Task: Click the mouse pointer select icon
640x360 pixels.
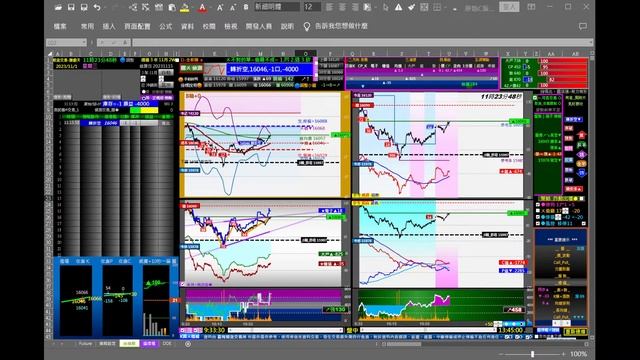Action: click(385, 7)
